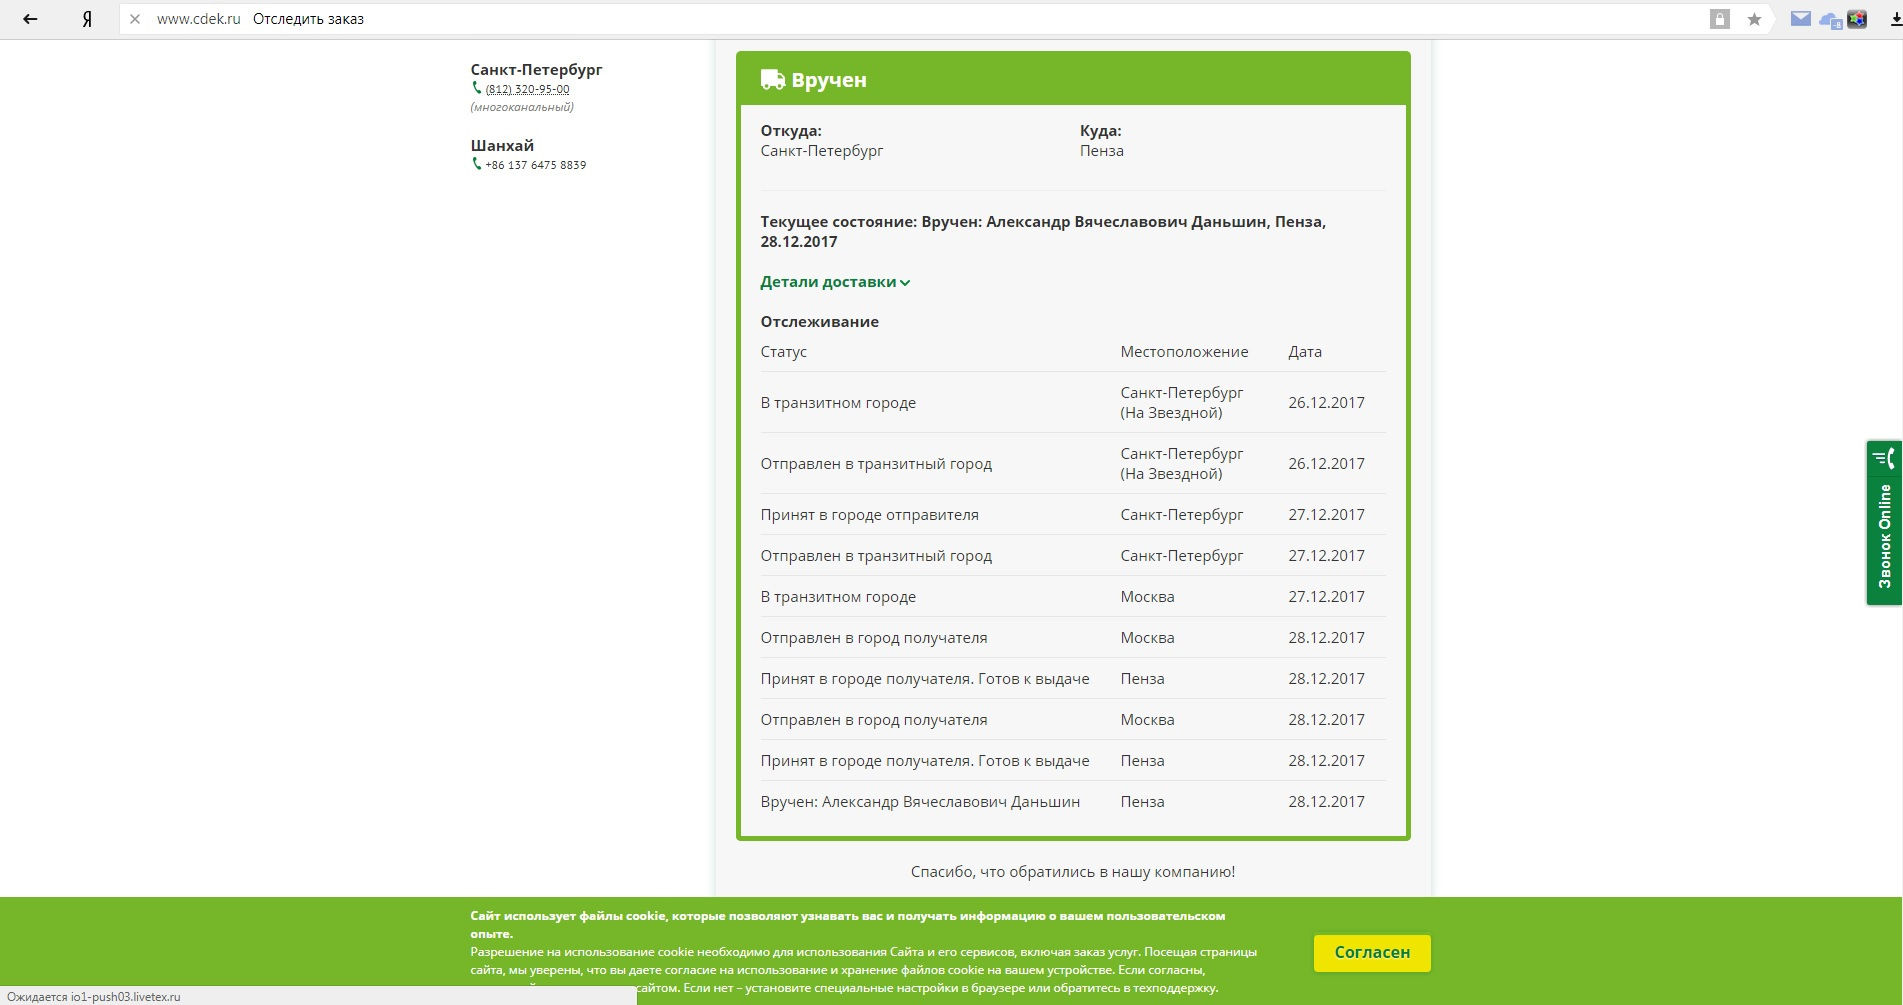Select "Принят в городе отправителя" status row
This screenshot has height=1005, width=1903.
click(x=1073, y=514)
